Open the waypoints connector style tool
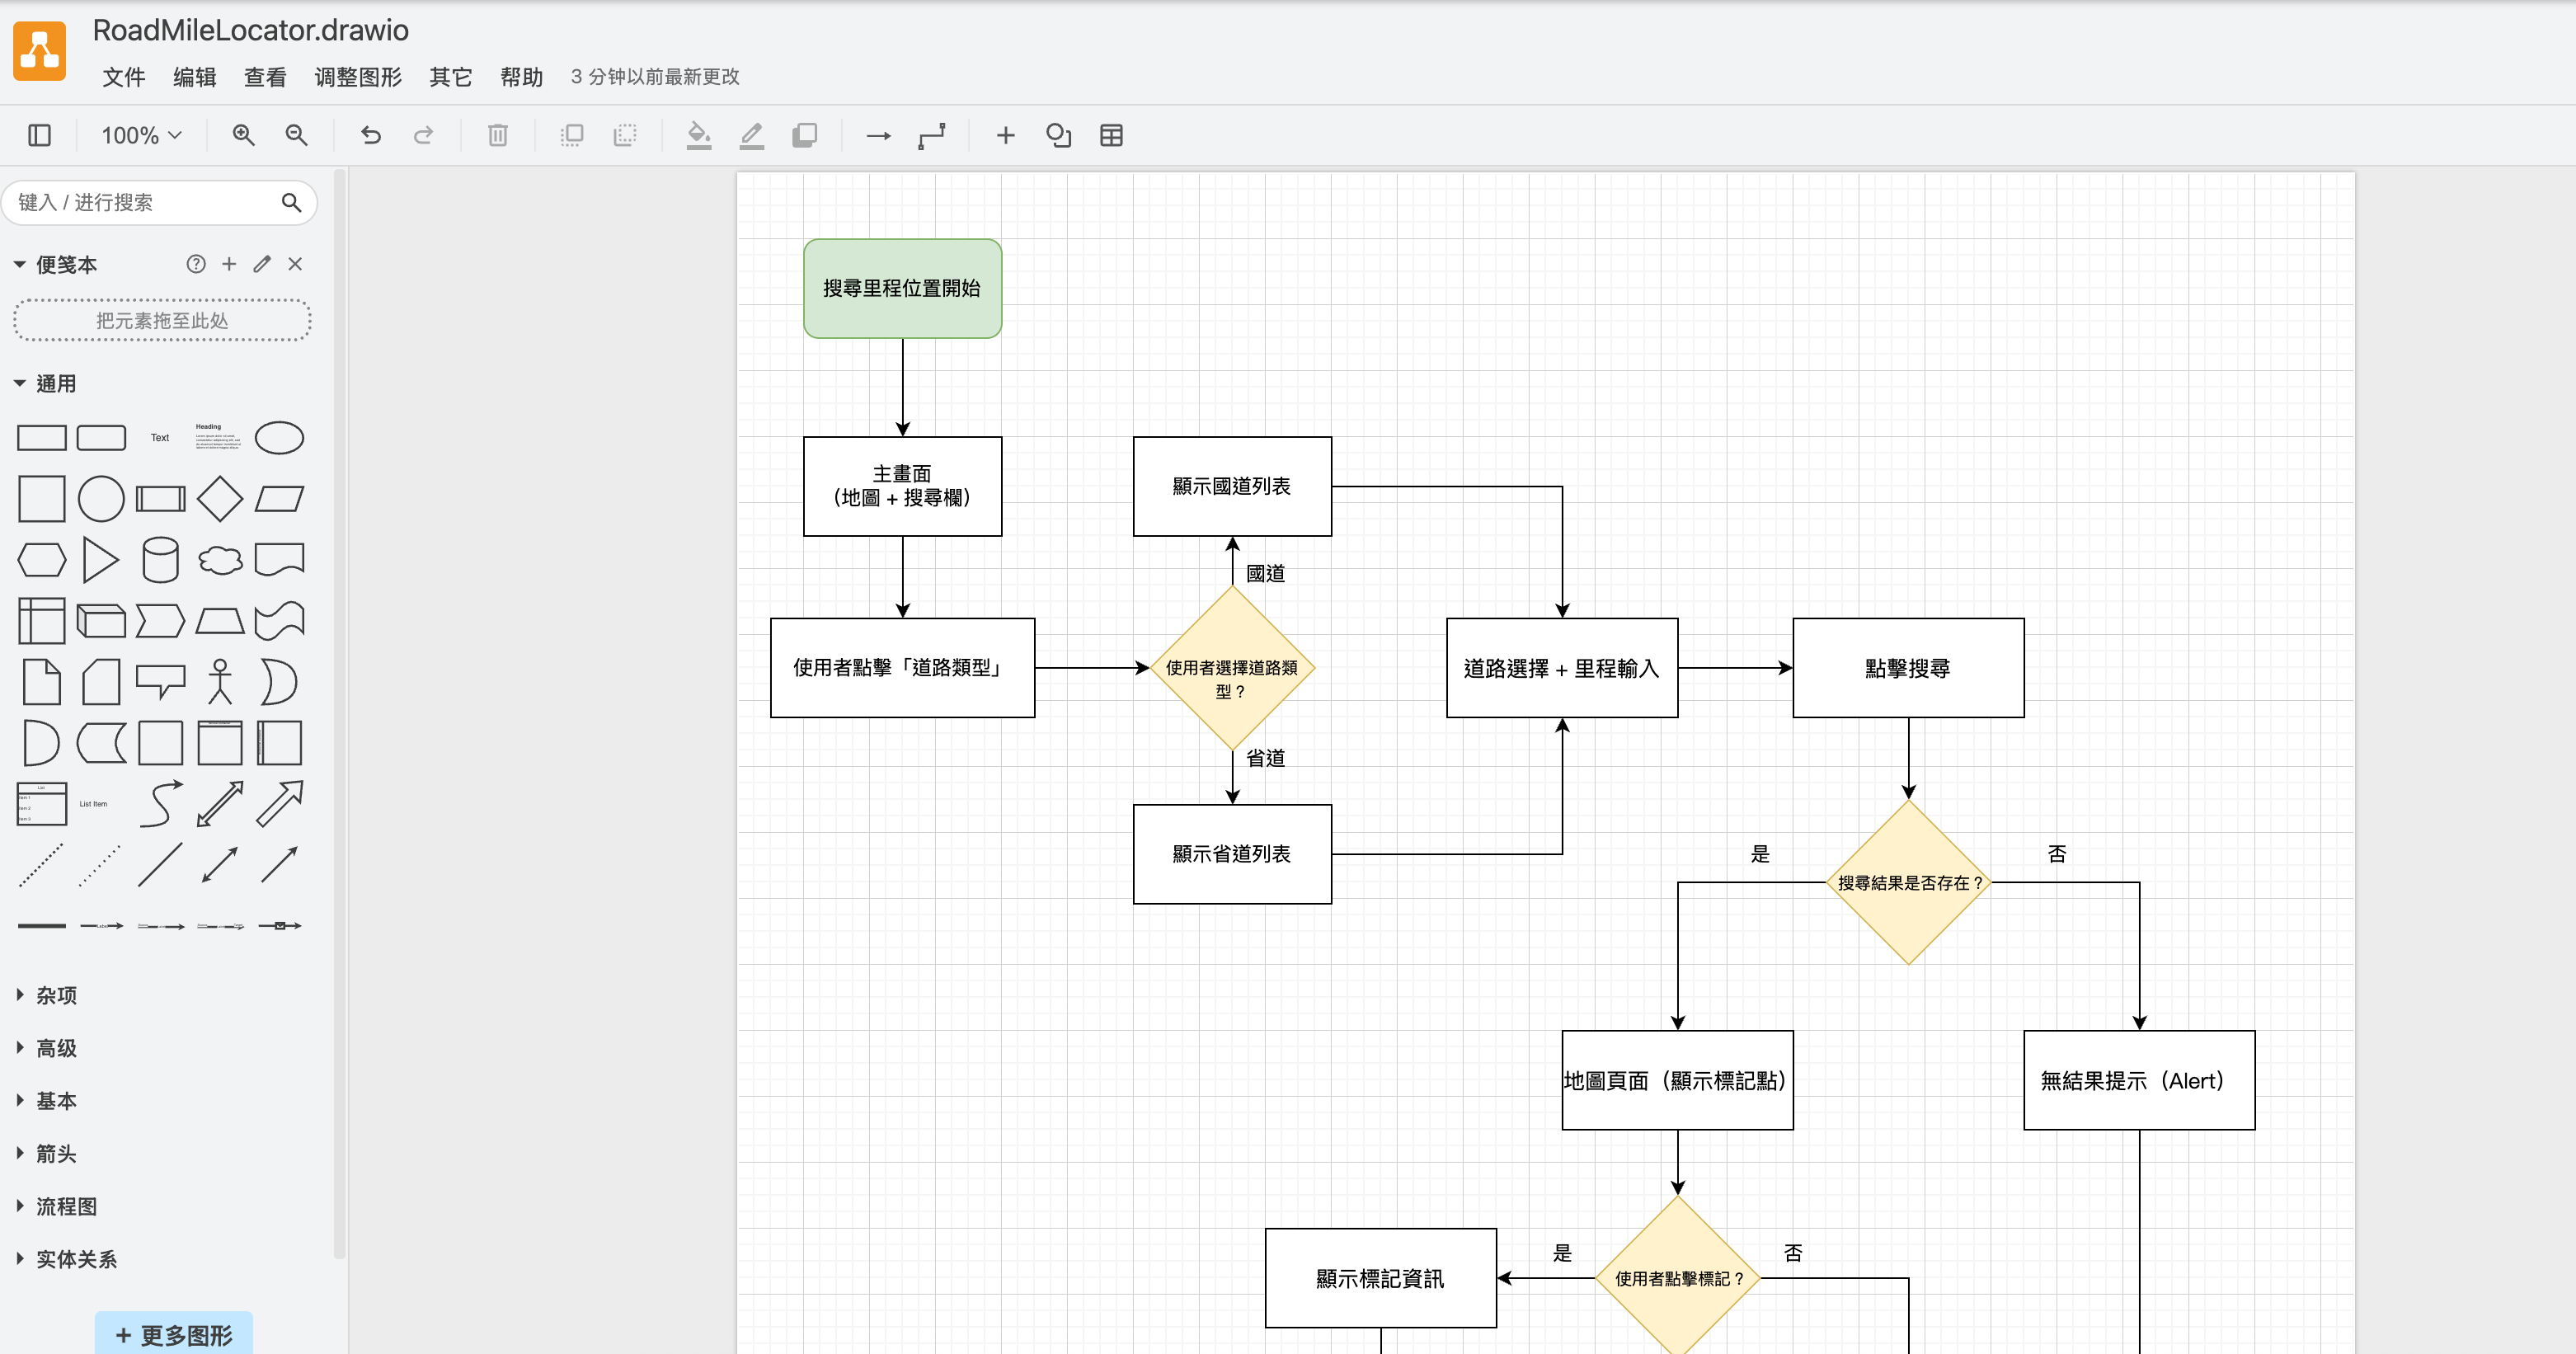The image size is (2576, 1354). (932, 135)
